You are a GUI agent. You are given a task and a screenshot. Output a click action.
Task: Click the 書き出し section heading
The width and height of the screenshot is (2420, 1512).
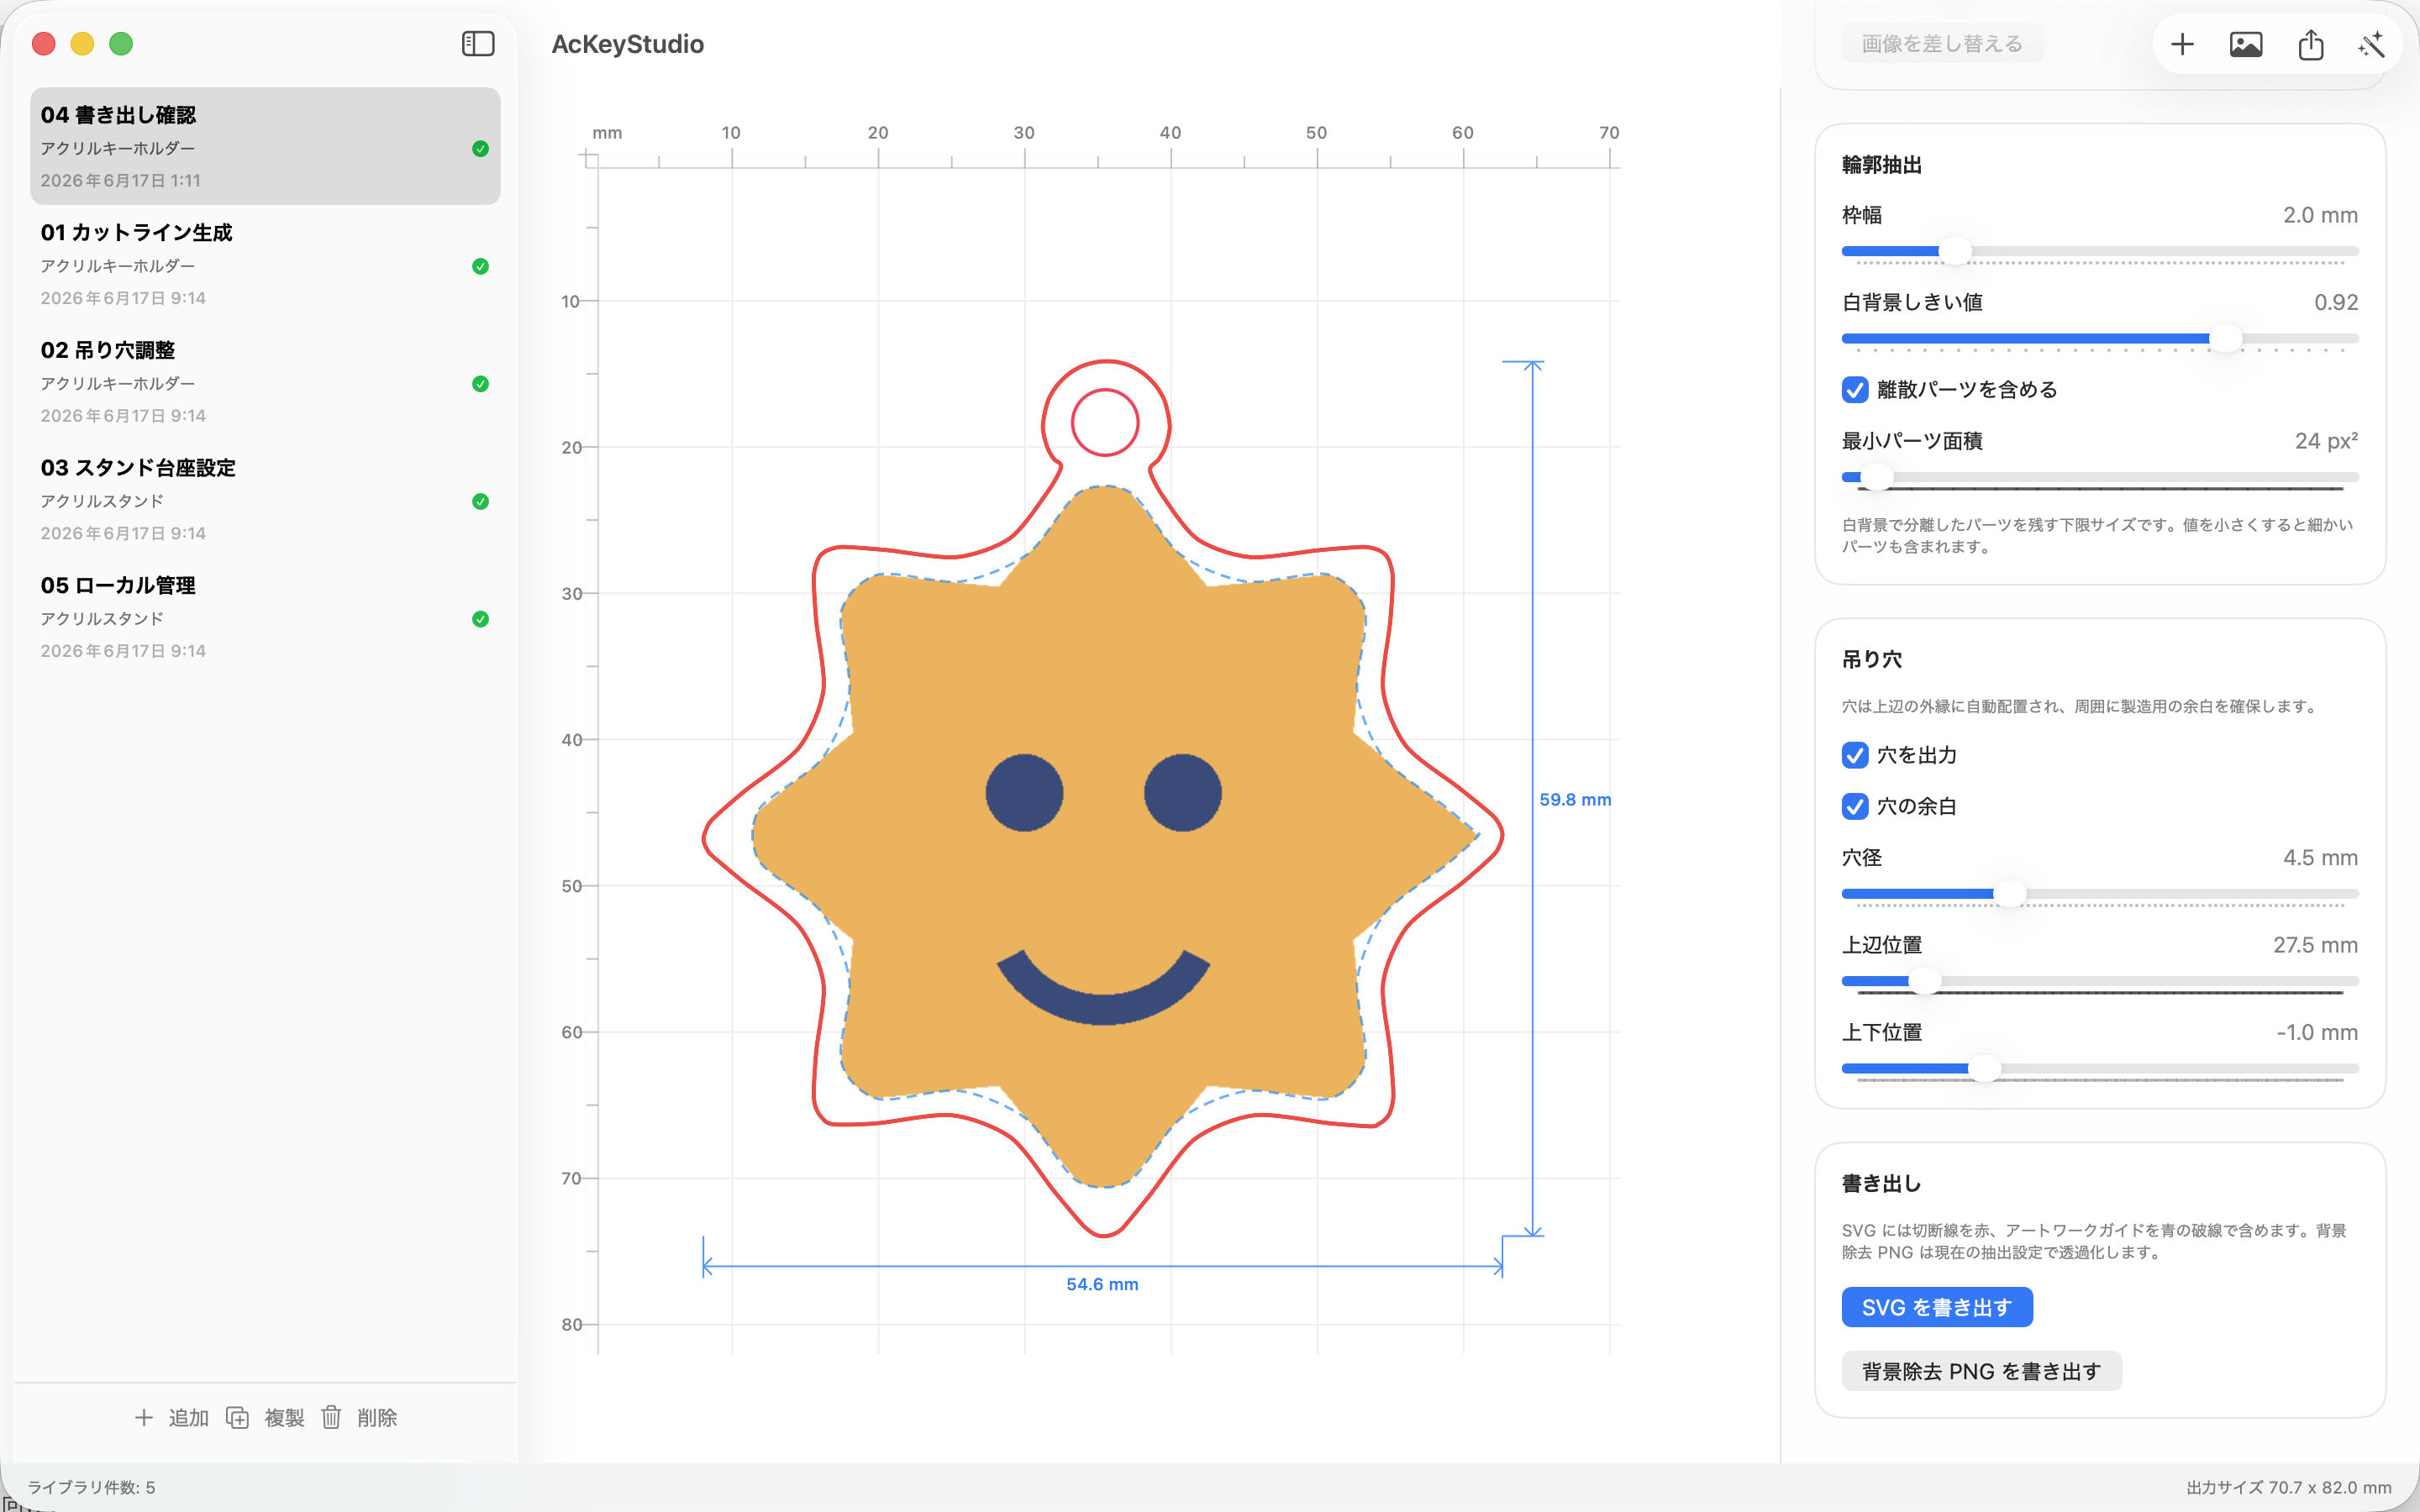pyautogui.click(x=1882, y=1183)
